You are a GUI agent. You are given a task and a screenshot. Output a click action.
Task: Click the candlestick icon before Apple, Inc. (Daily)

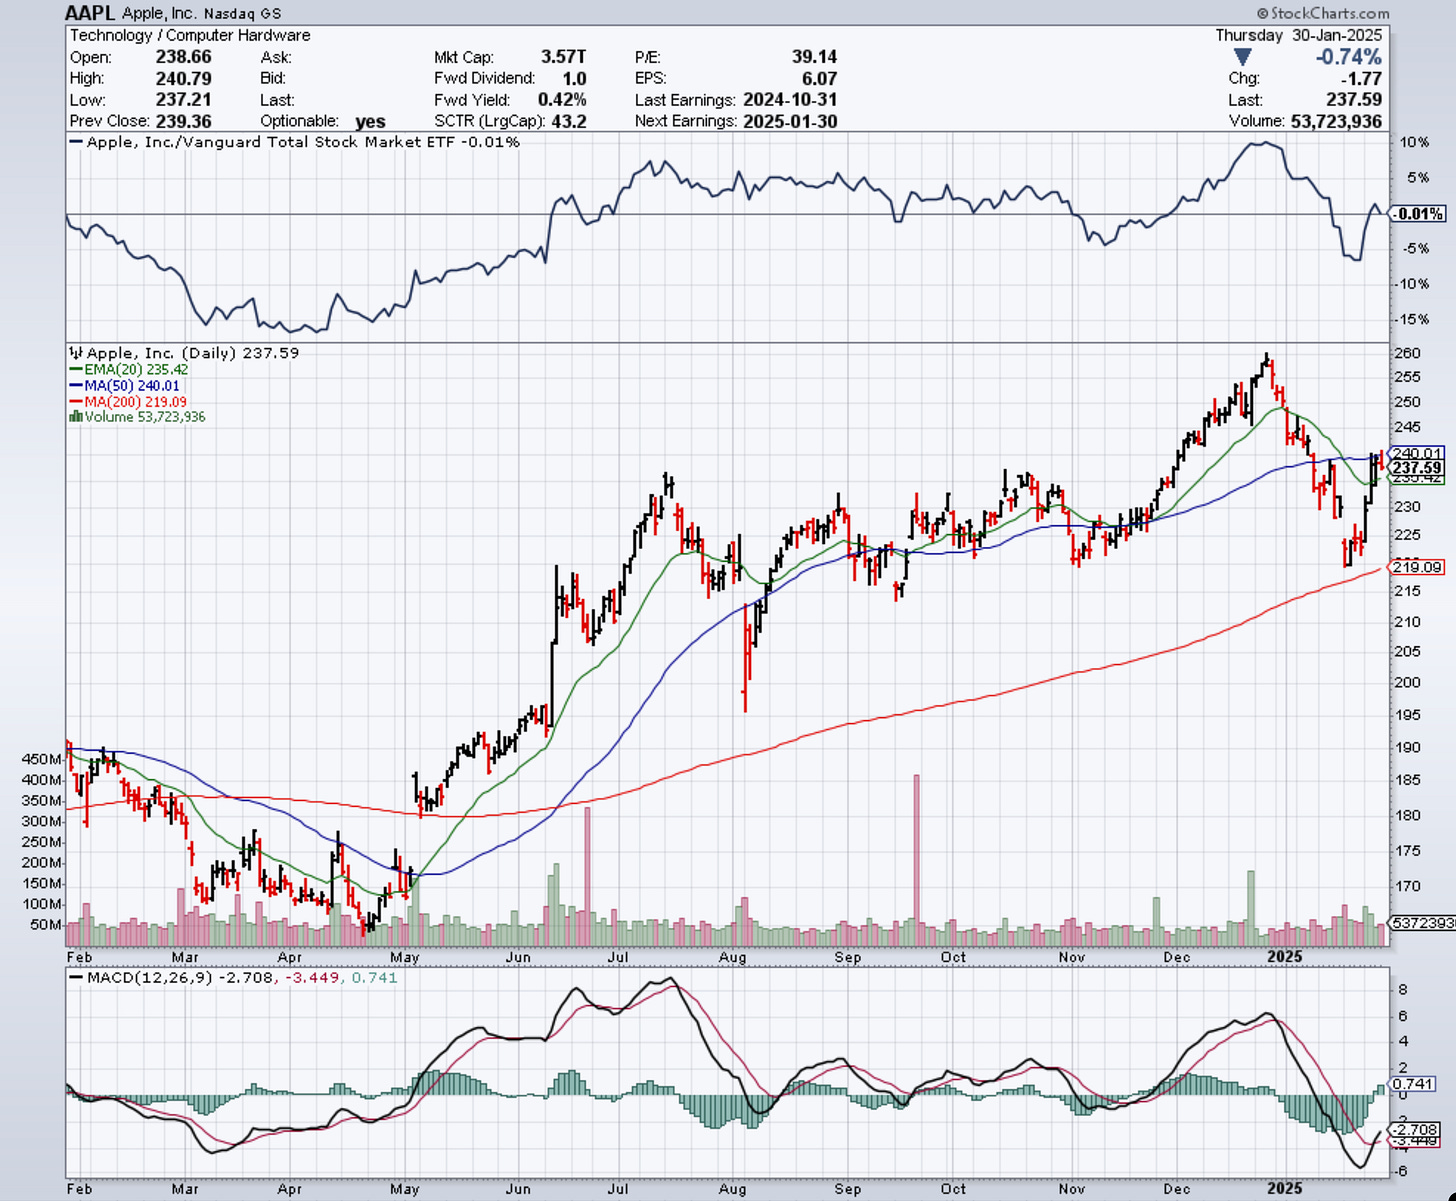click(76, 353)
